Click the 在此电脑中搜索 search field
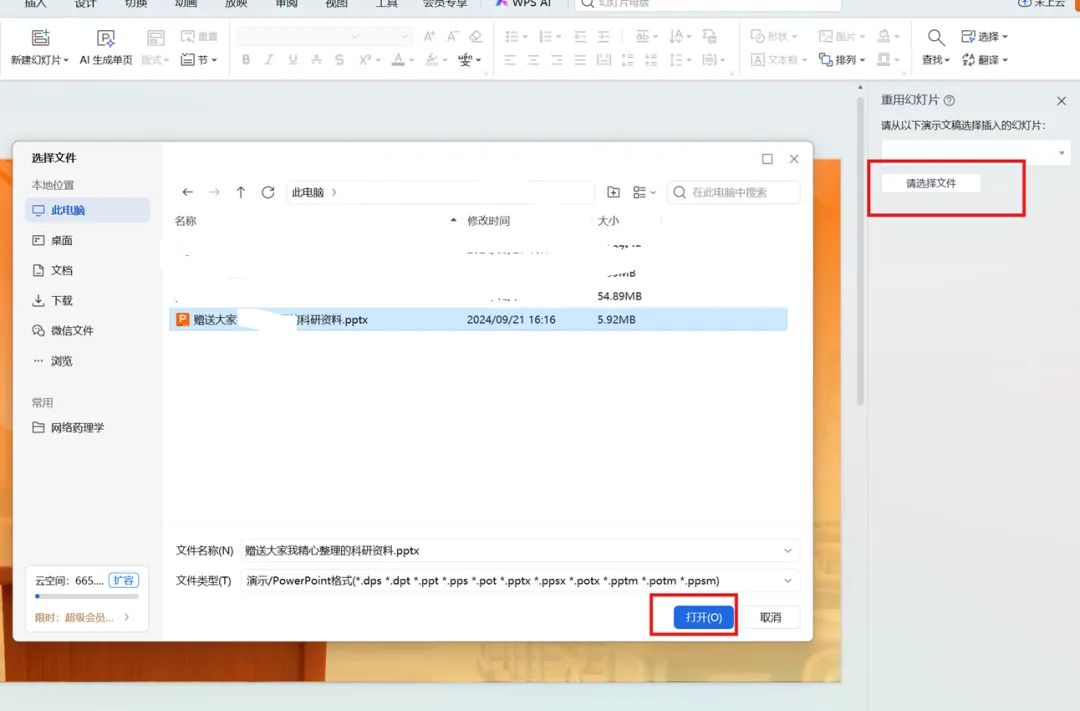Screen dimensions: 1080x711 coord(734,192)
